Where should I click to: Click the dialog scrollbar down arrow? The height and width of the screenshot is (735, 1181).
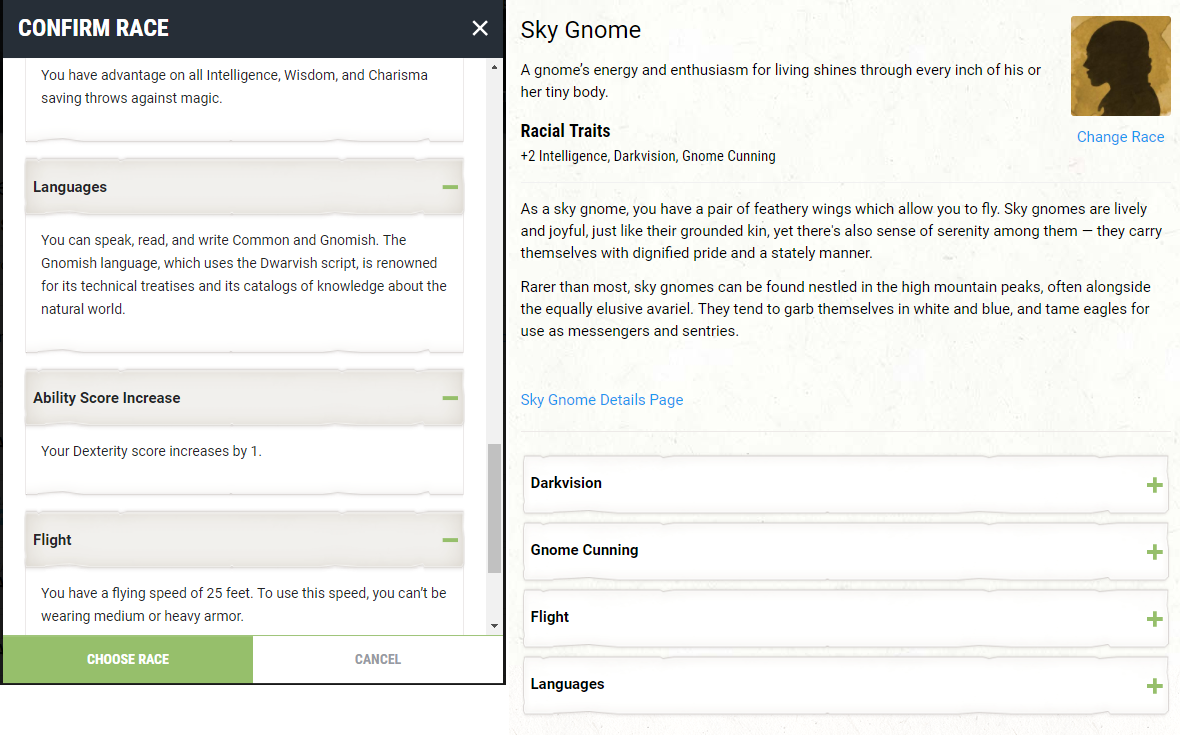pos(494,626)
